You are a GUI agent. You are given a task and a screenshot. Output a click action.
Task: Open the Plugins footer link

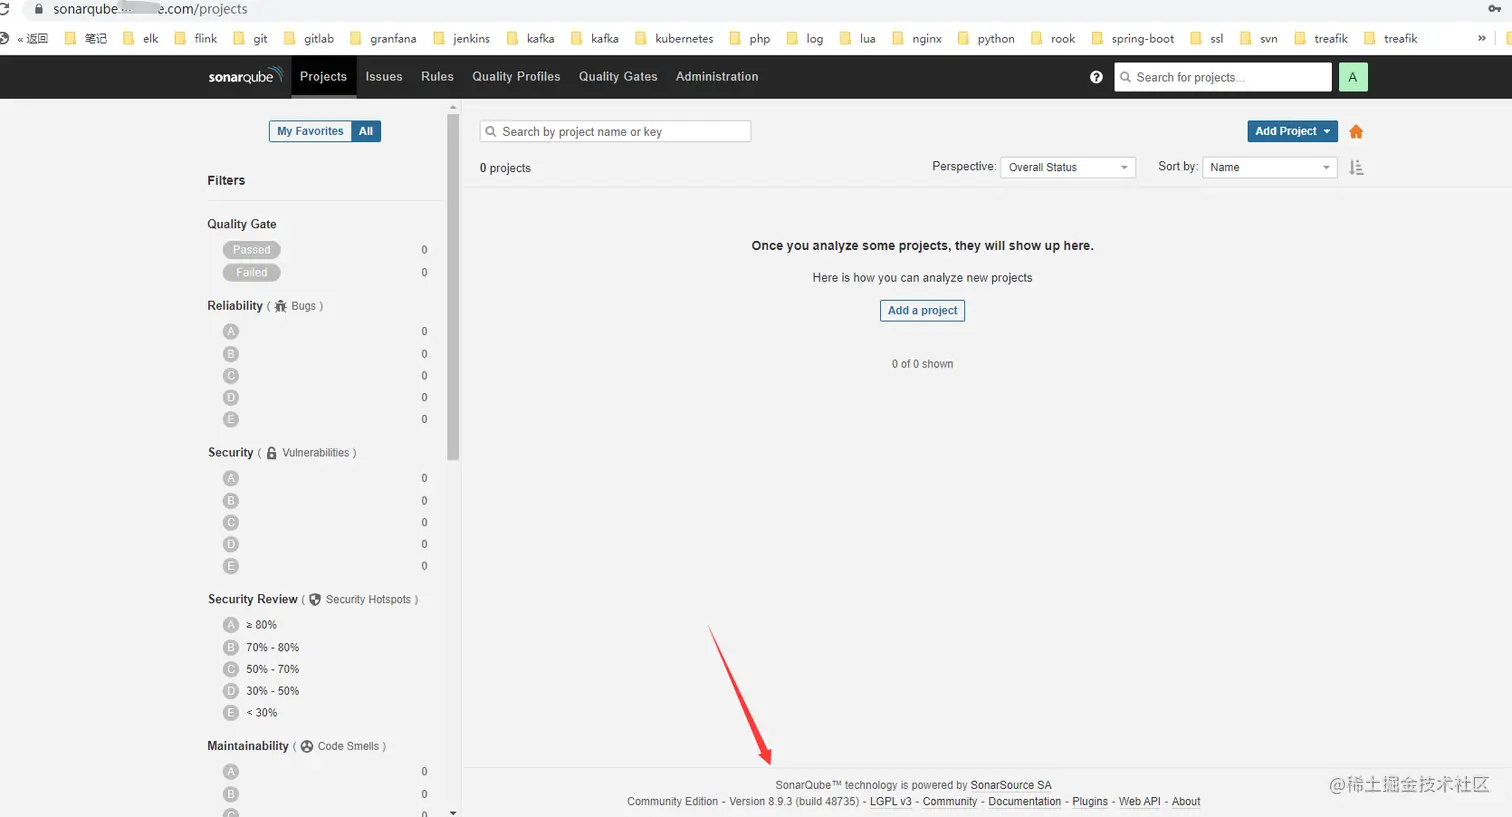click(1090, 802)
